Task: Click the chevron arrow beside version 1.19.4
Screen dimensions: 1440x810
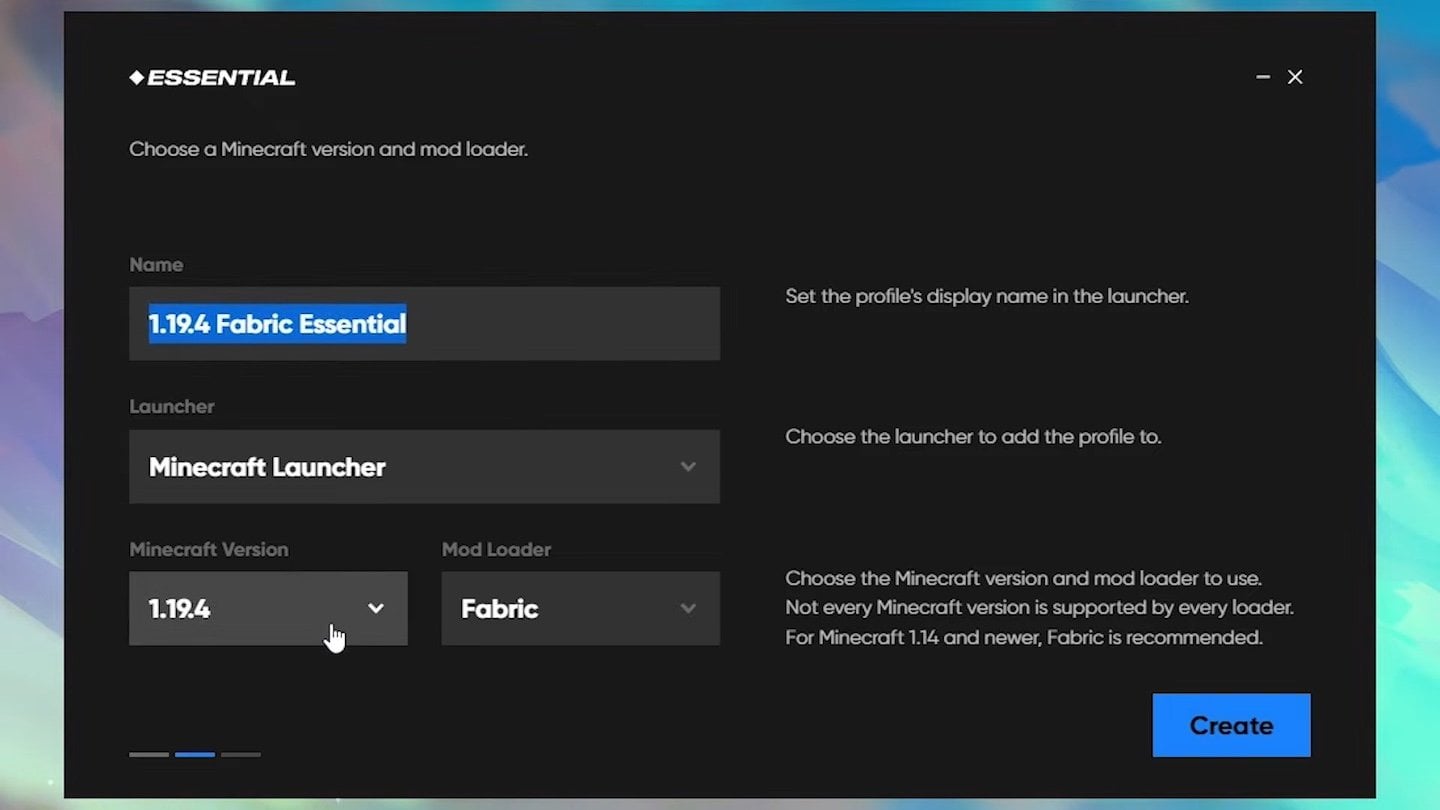Action: [x=376, y=608]
